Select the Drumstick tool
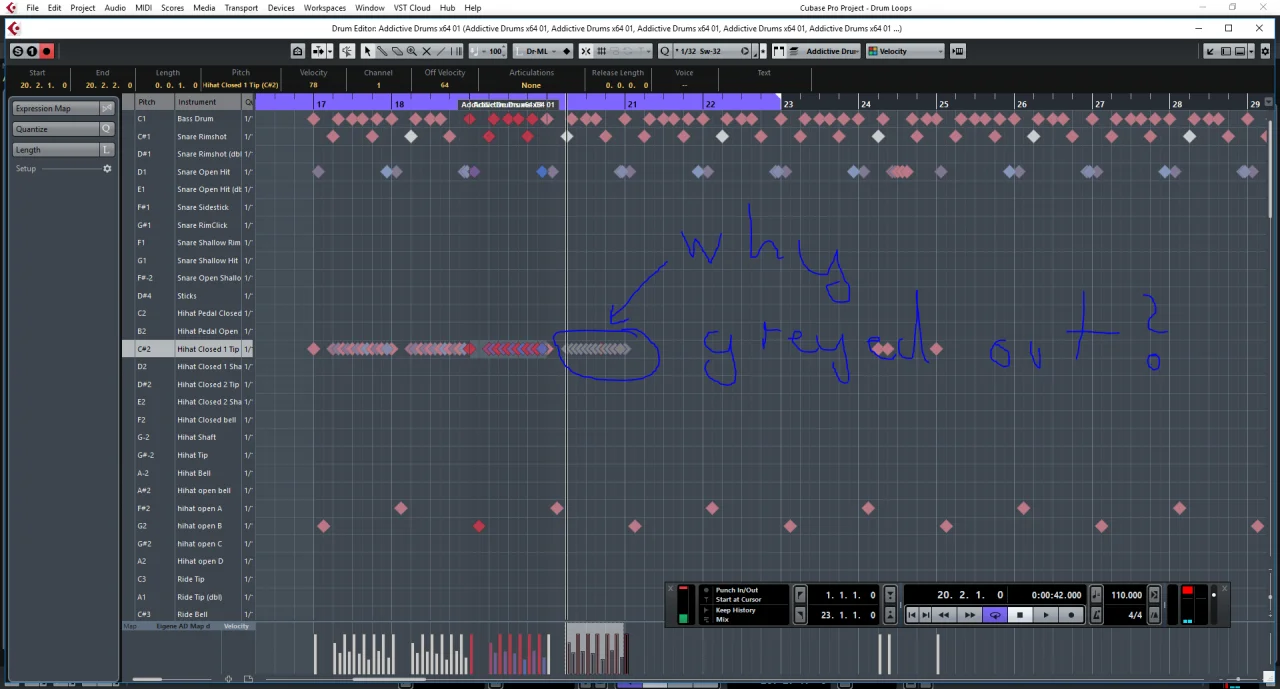Screen dimensions: 1280x689 [x=382, y=51]
